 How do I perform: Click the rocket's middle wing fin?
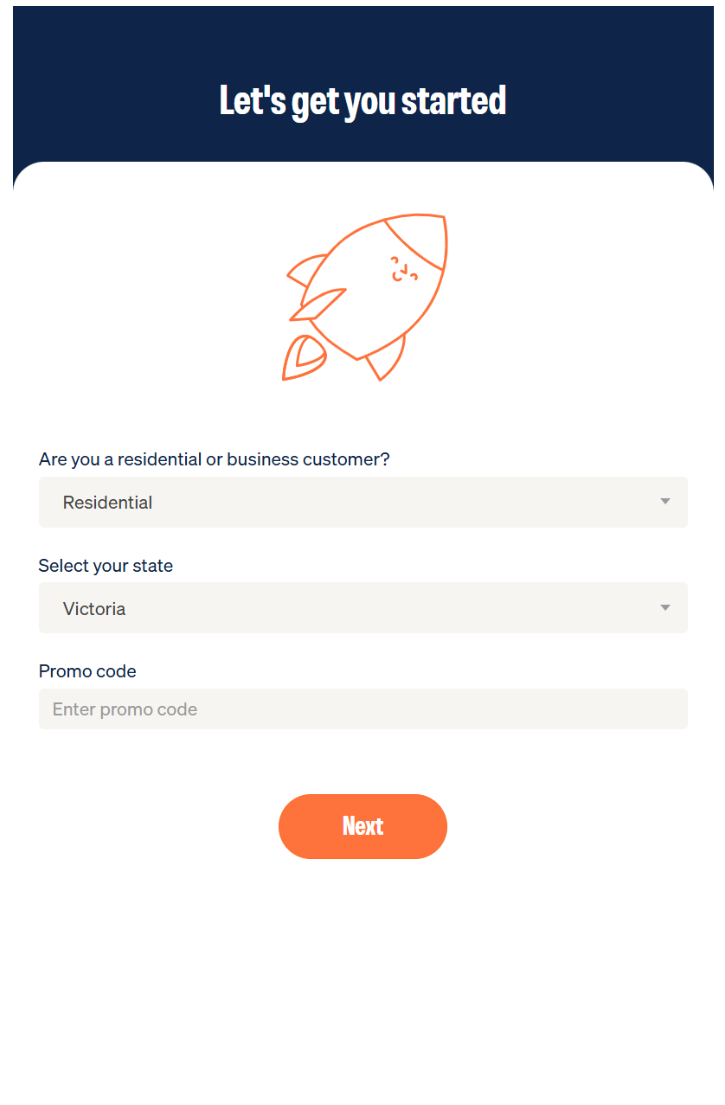318,305
